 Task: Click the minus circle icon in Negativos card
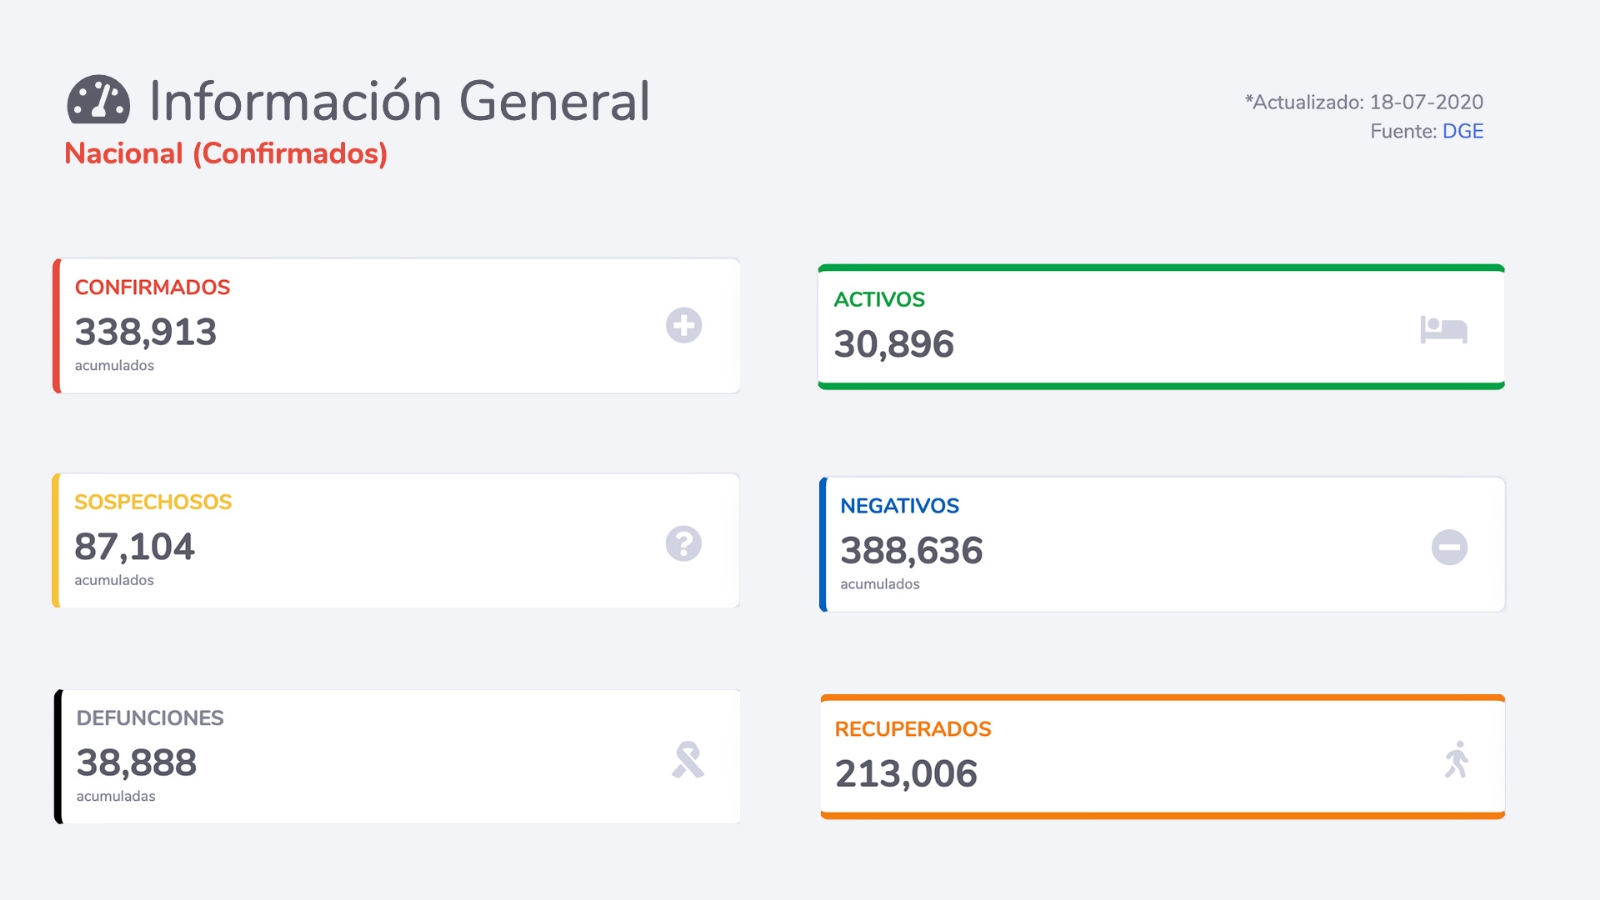coord(1449,547)
